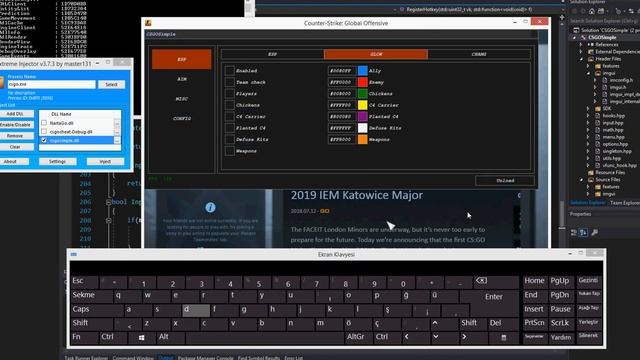Check the csgocheat-Debug.dll checkbox
The width and height of the screenshot is (640, 360).
click(x=44, y=131)
